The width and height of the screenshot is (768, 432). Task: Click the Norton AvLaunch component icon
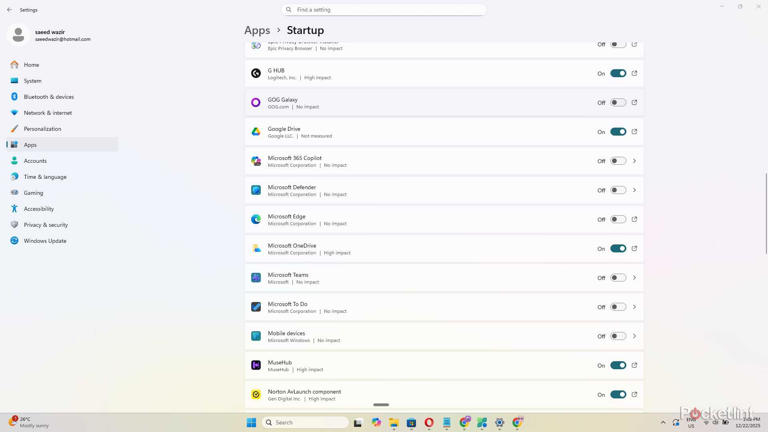[256, 395]
